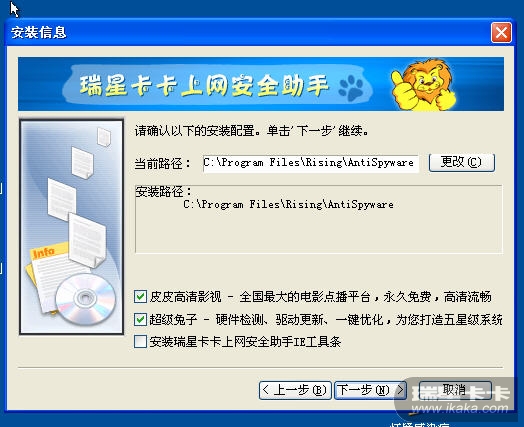Click the 更改(C) button to change path
Image resolution: width=524 pixels, height=427 pixels.
point(462,162)
